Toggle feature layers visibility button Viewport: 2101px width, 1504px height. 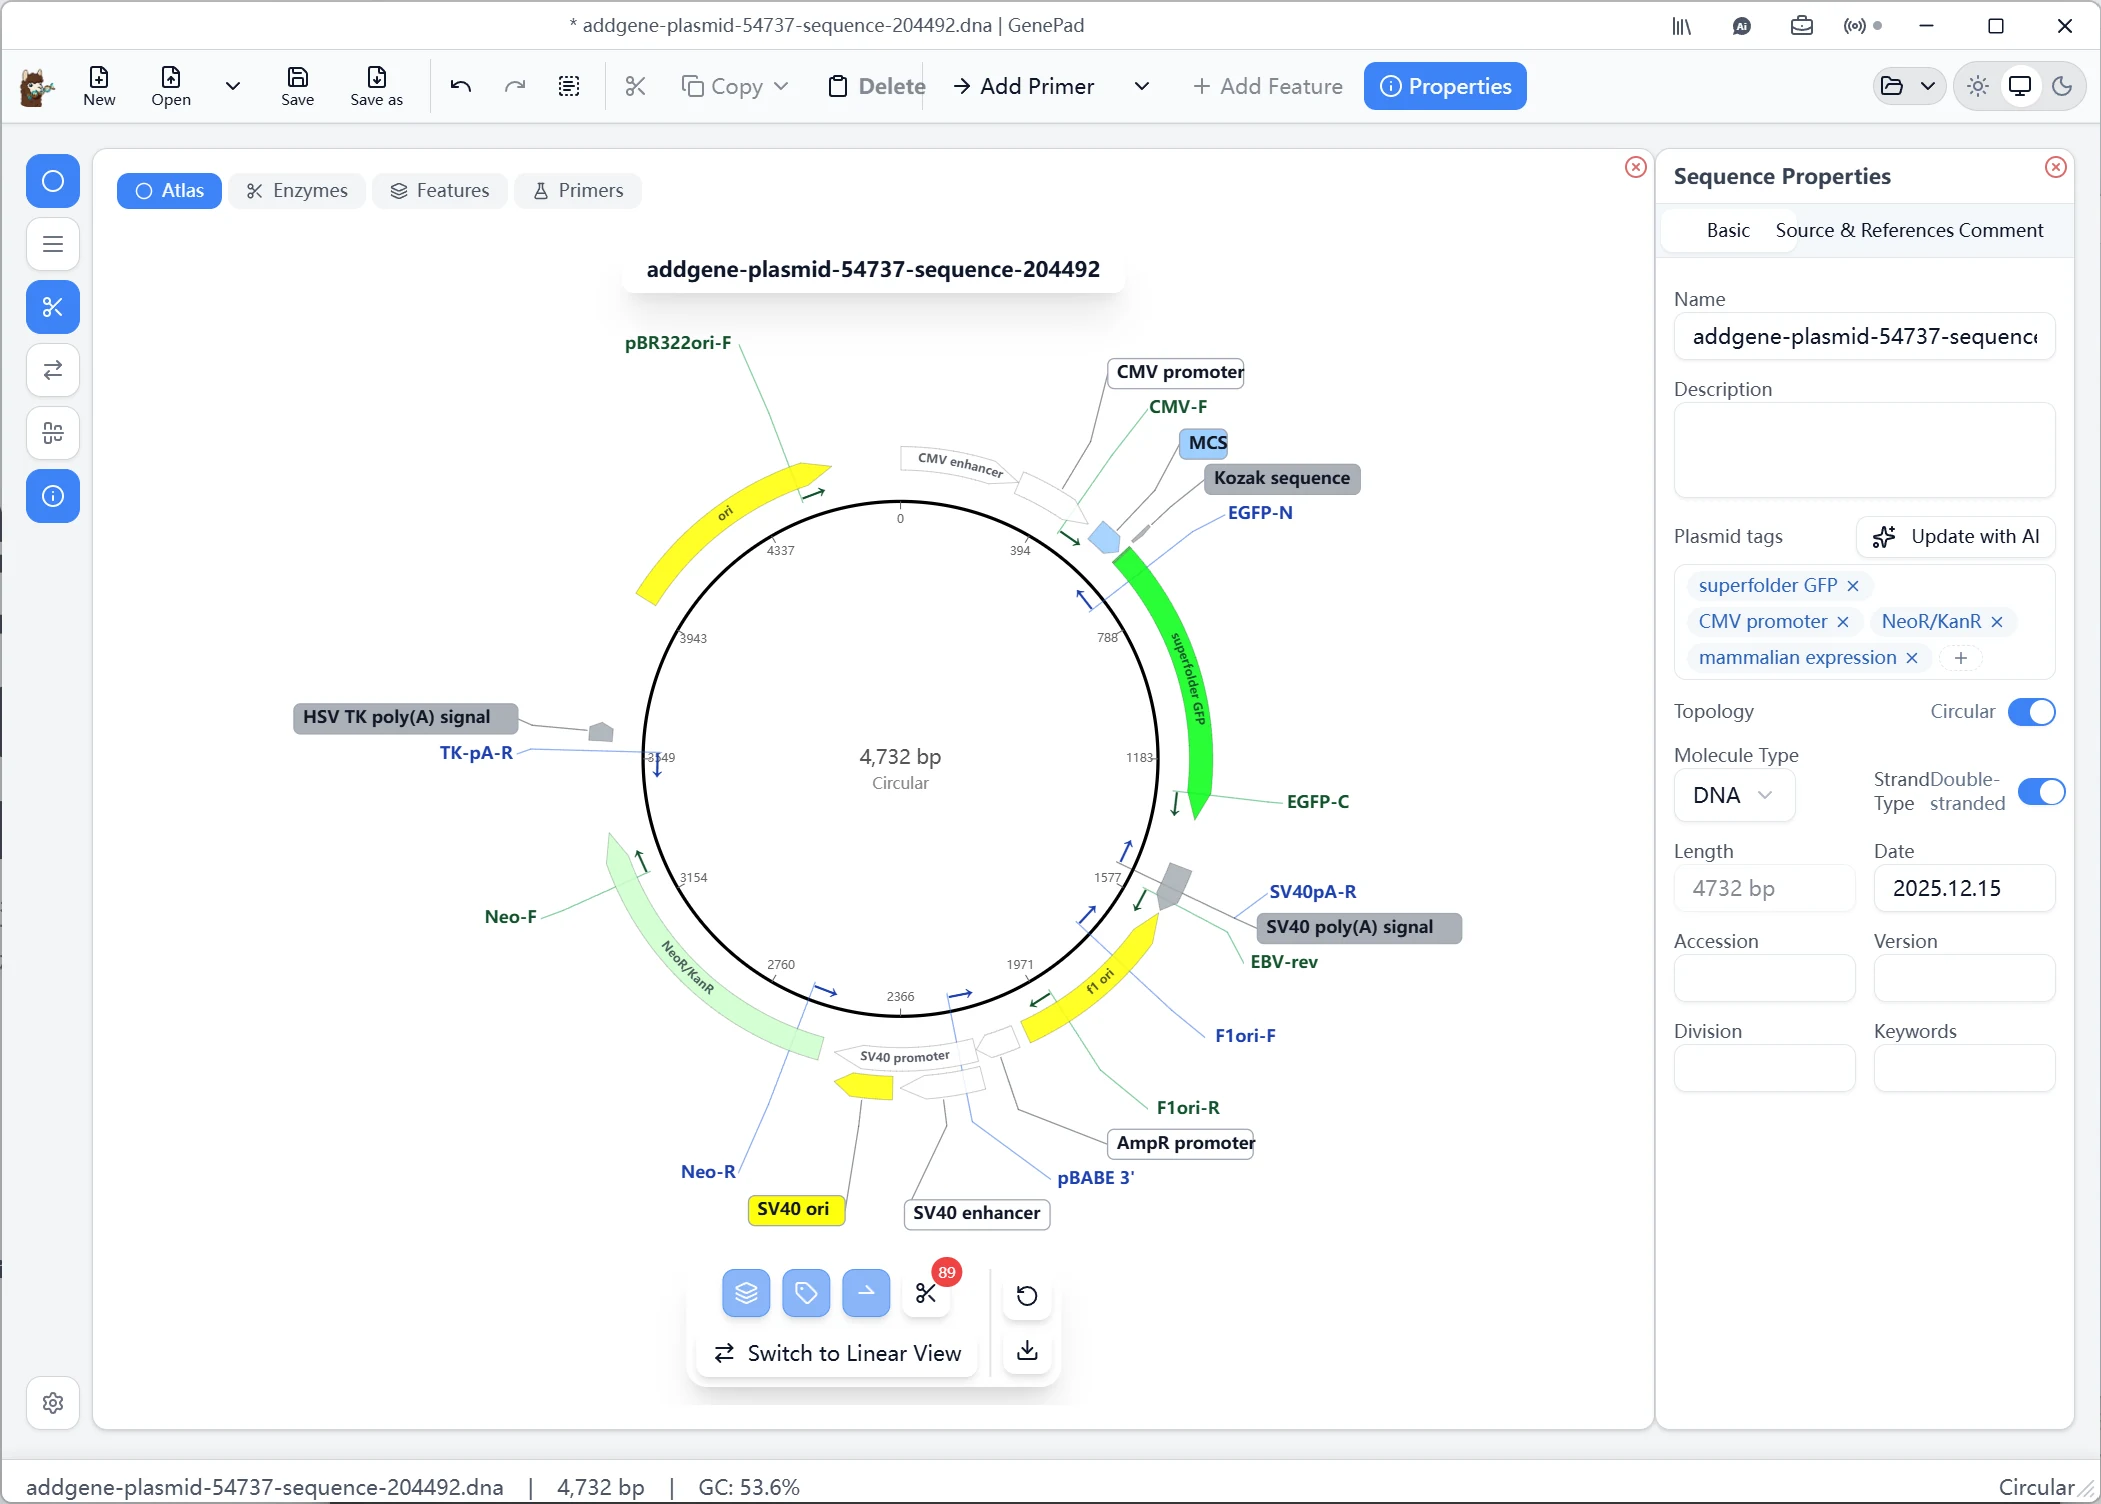click(746, 1294)
